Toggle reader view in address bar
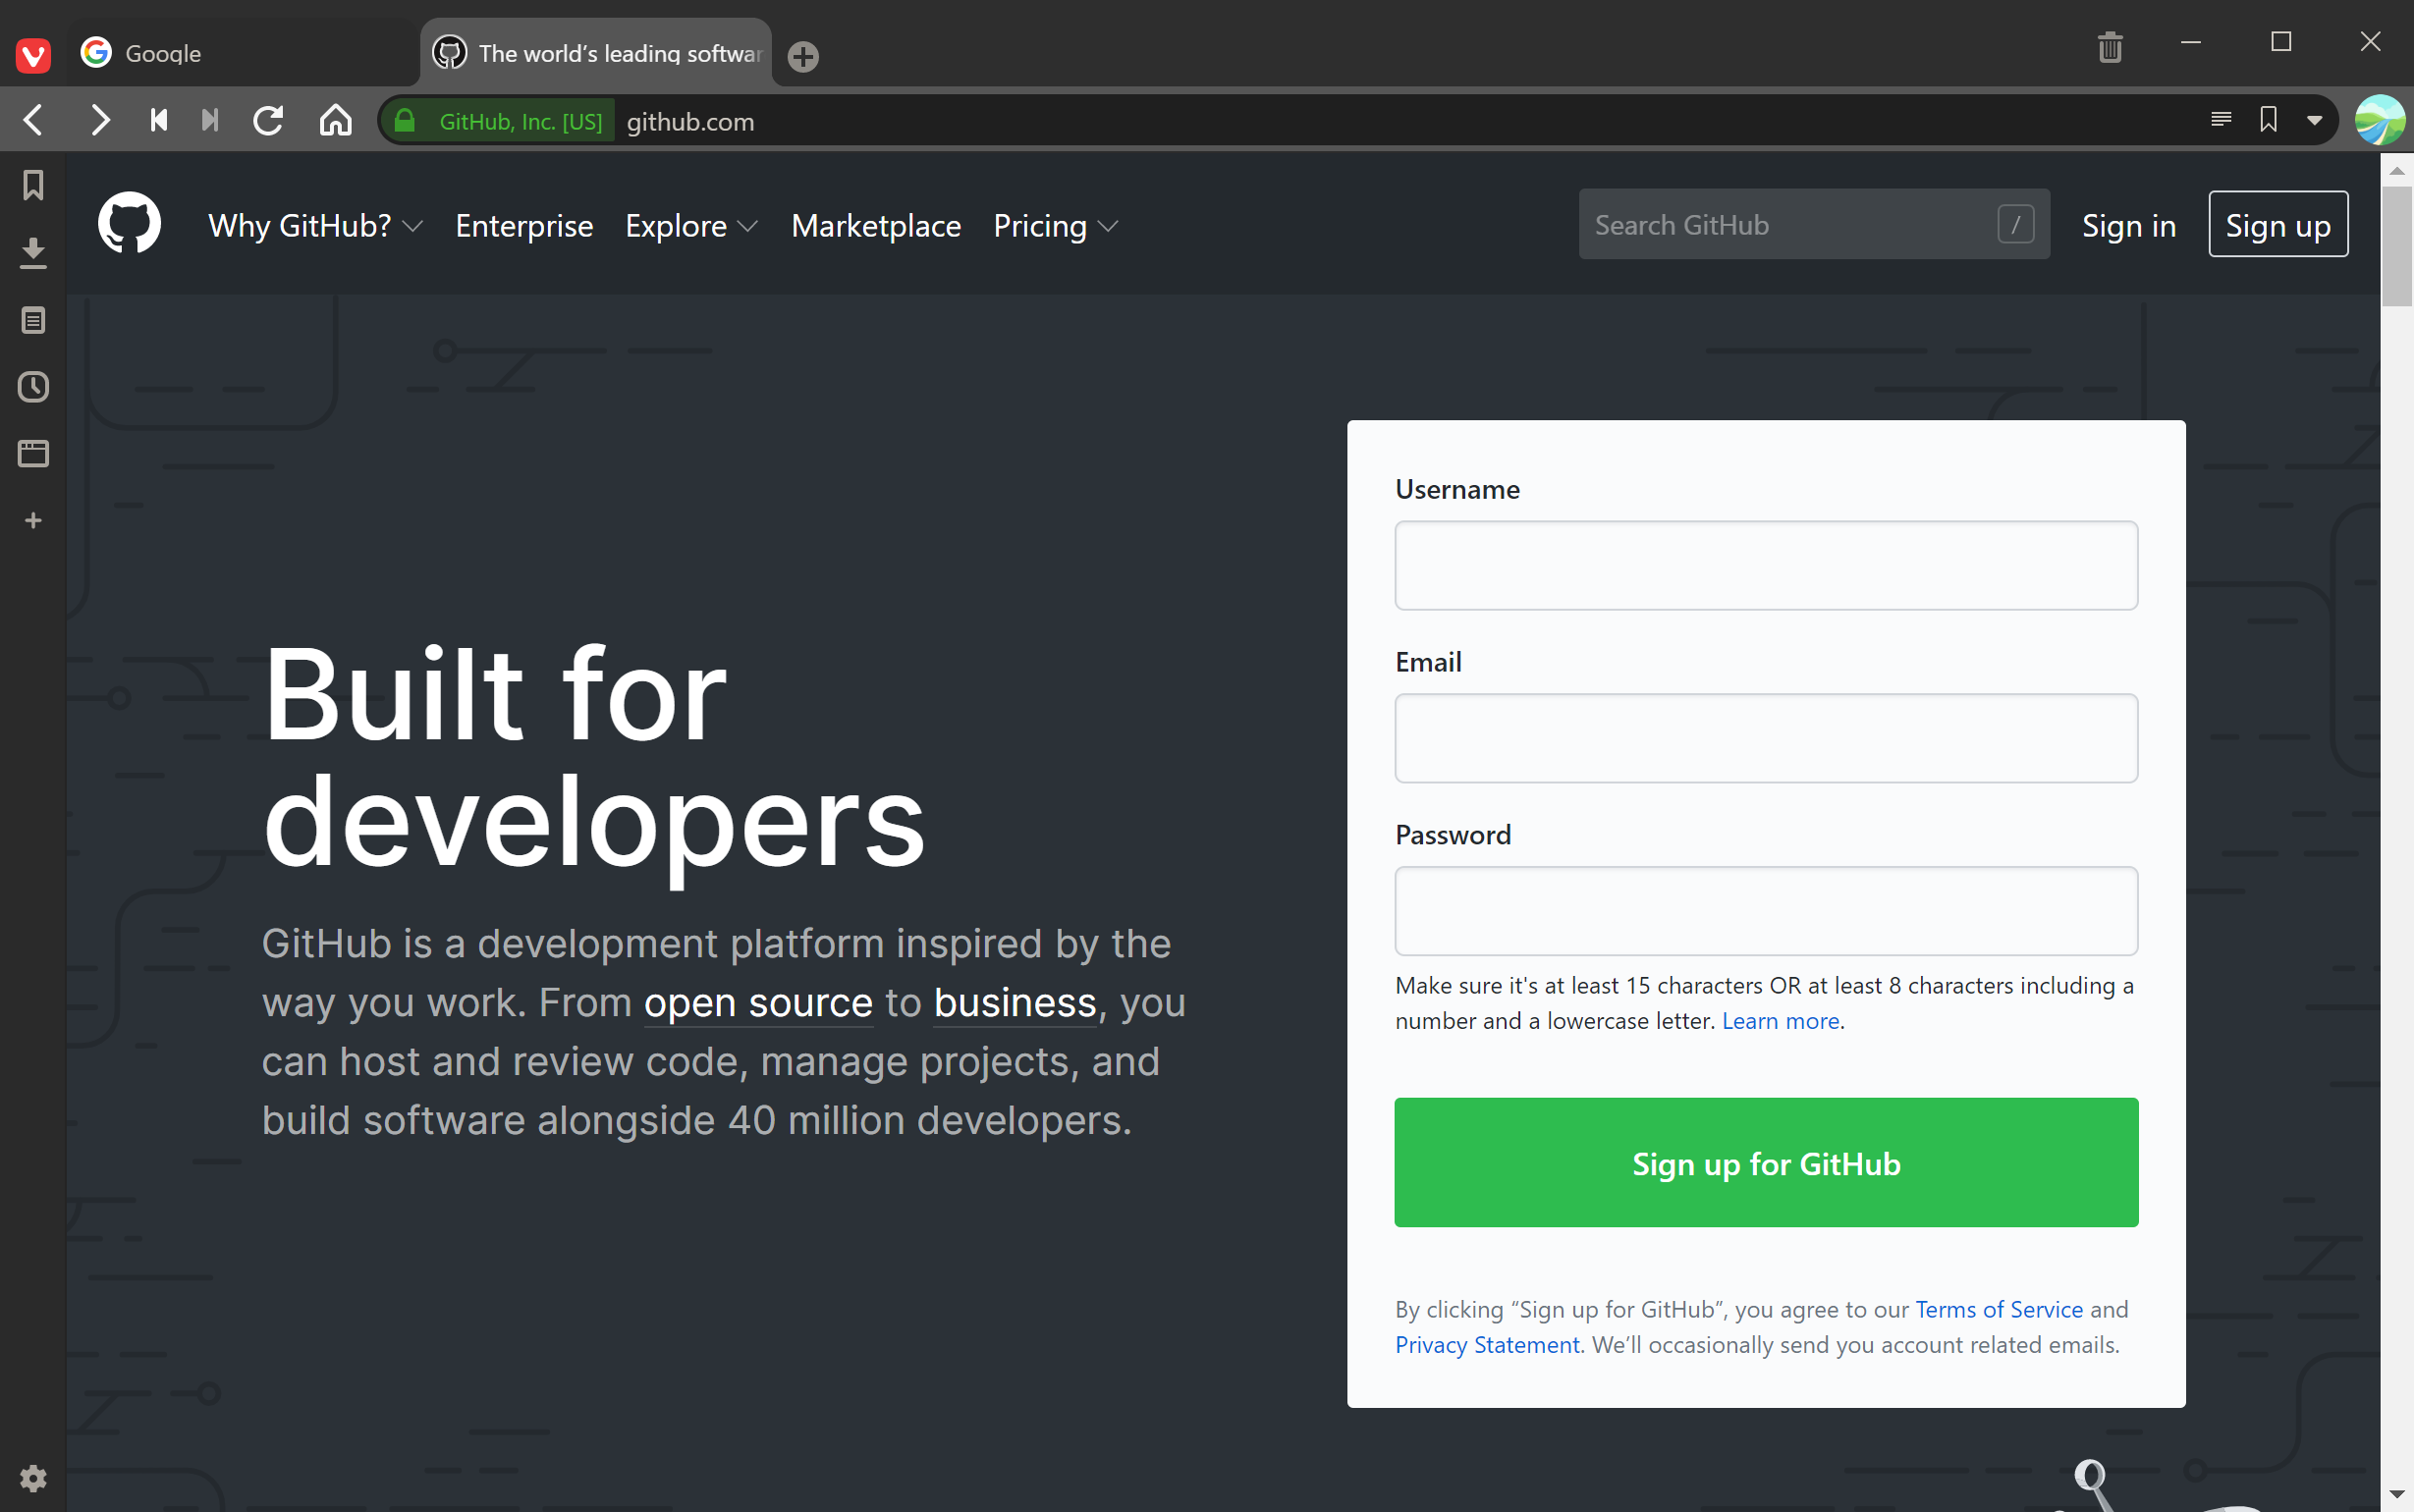2414x1512 pixels. [2220, 120]
